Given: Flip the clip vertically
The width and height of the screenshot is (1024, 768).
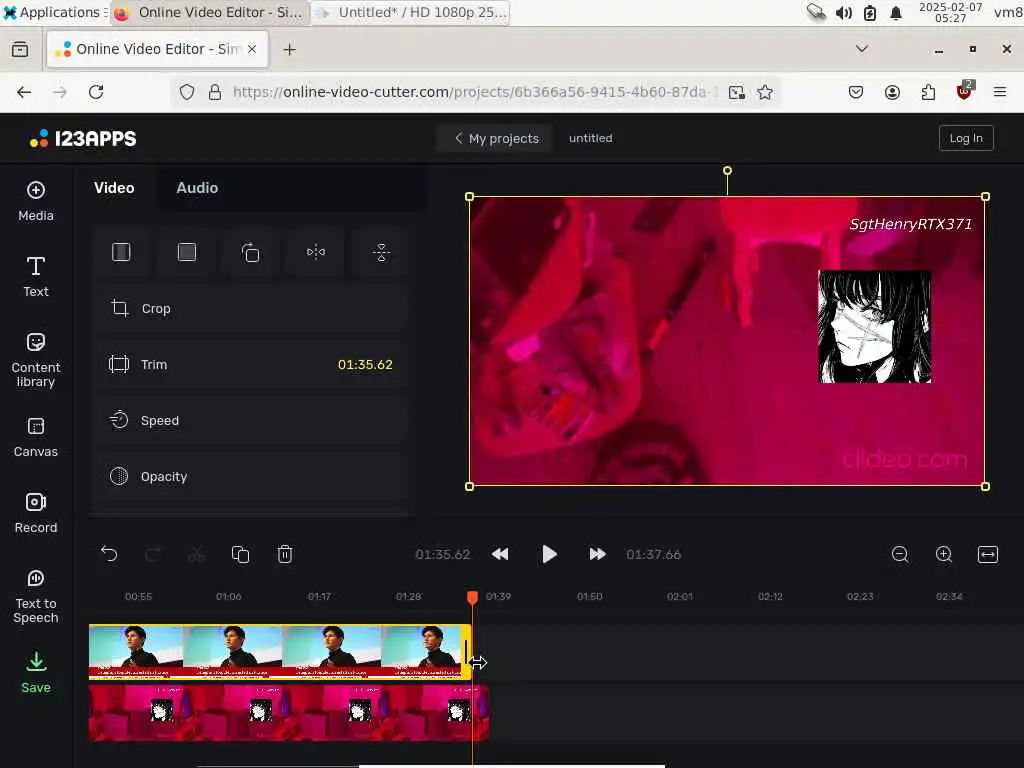Looking at the screenshot, I should 381,252.
